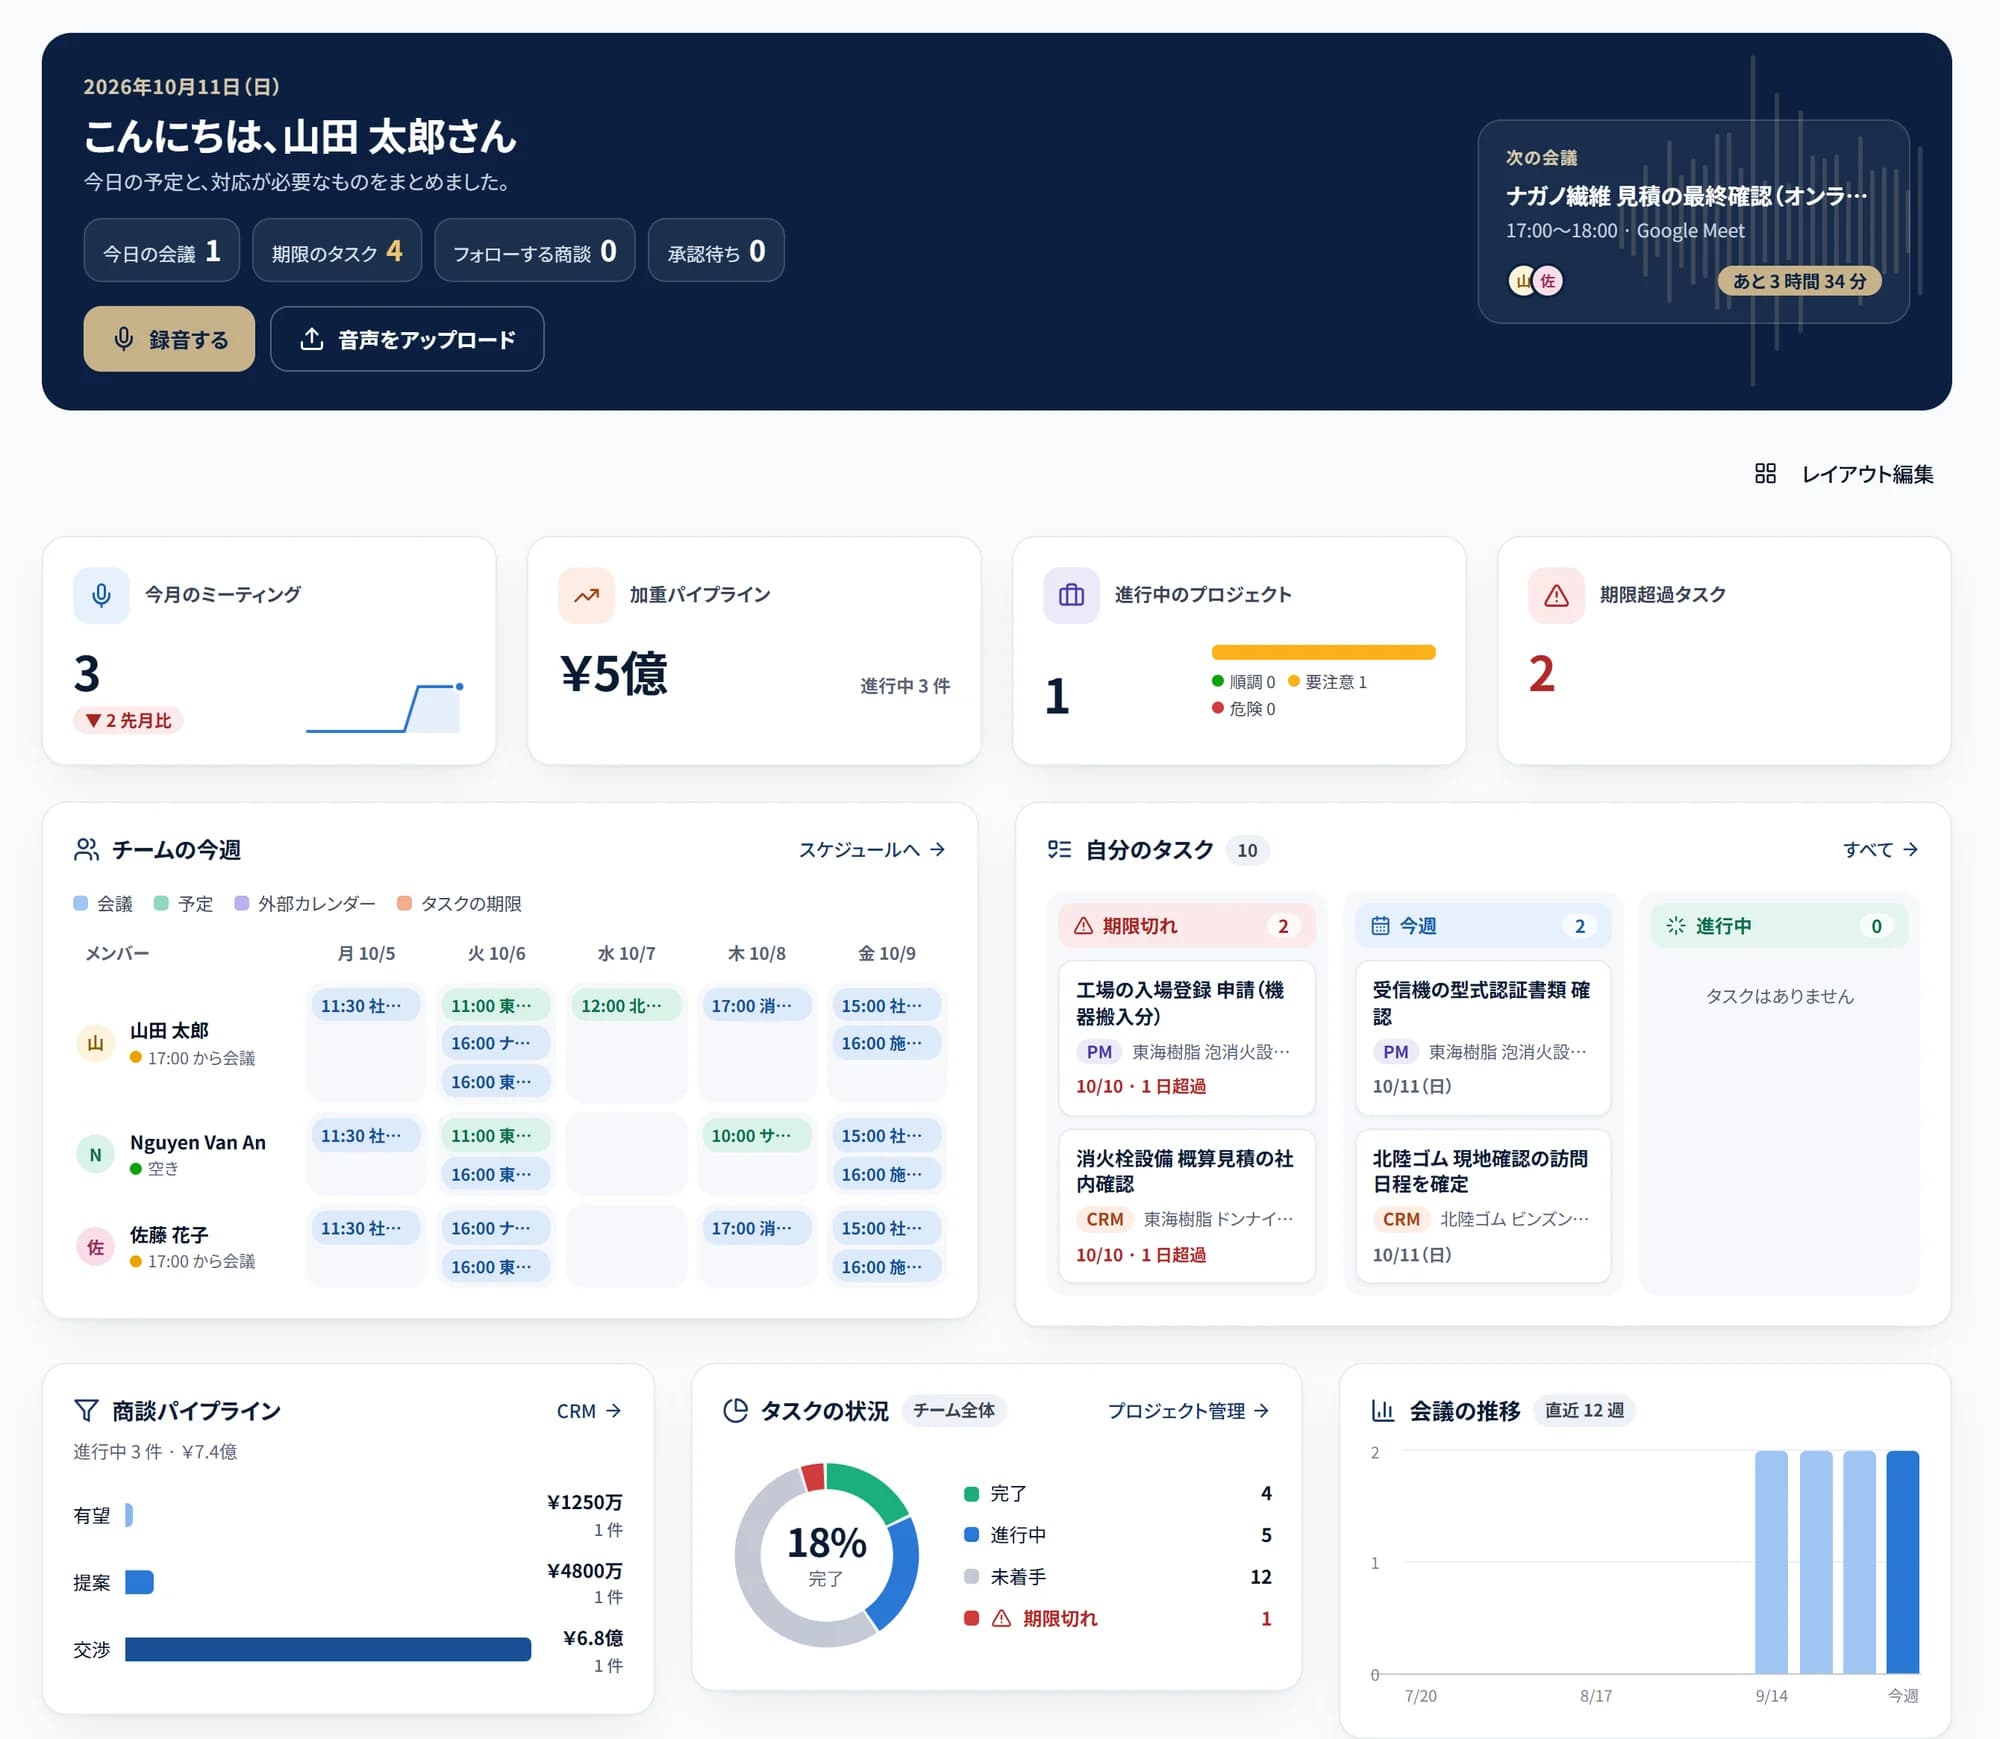Select 今日の会議 1 chip

point(161,250)
